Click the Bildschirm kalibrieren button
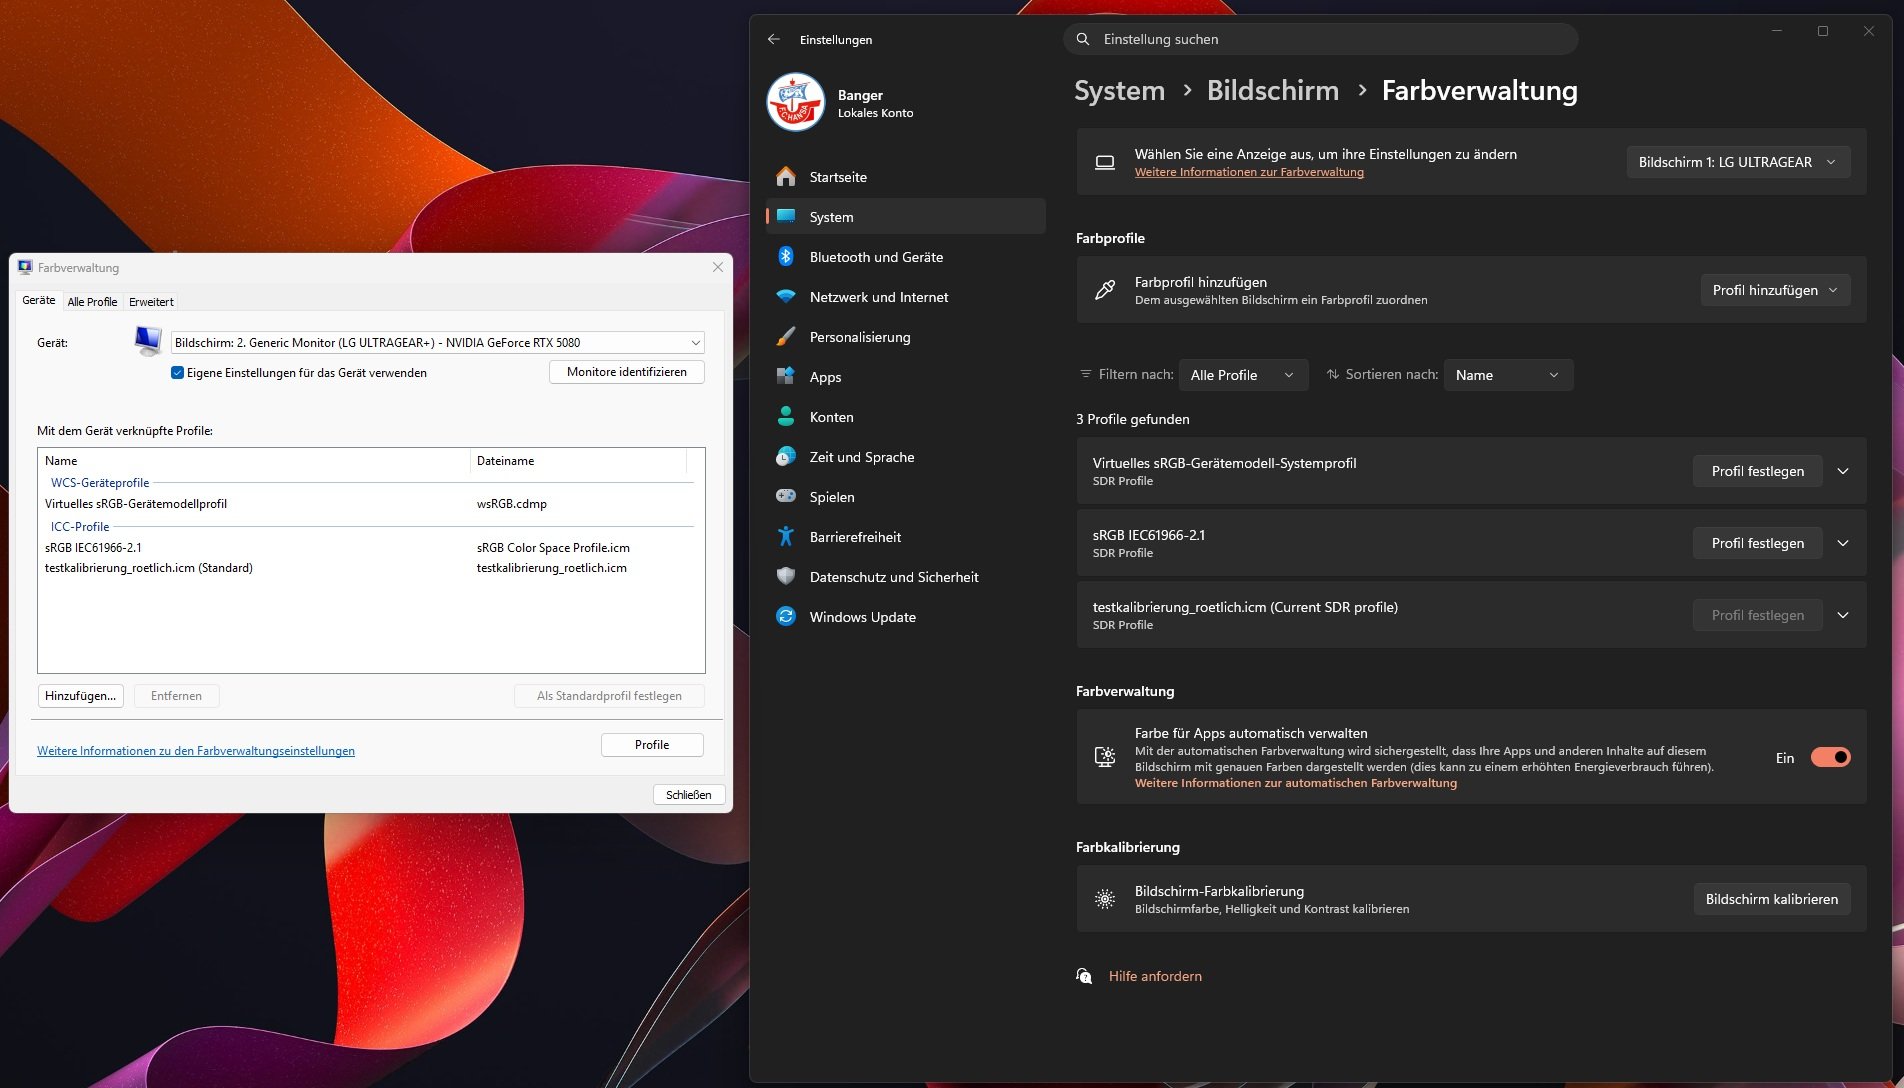The width and height of the screenshot is (1904, 1088). pyautogui.click(x=1771, y=899)
